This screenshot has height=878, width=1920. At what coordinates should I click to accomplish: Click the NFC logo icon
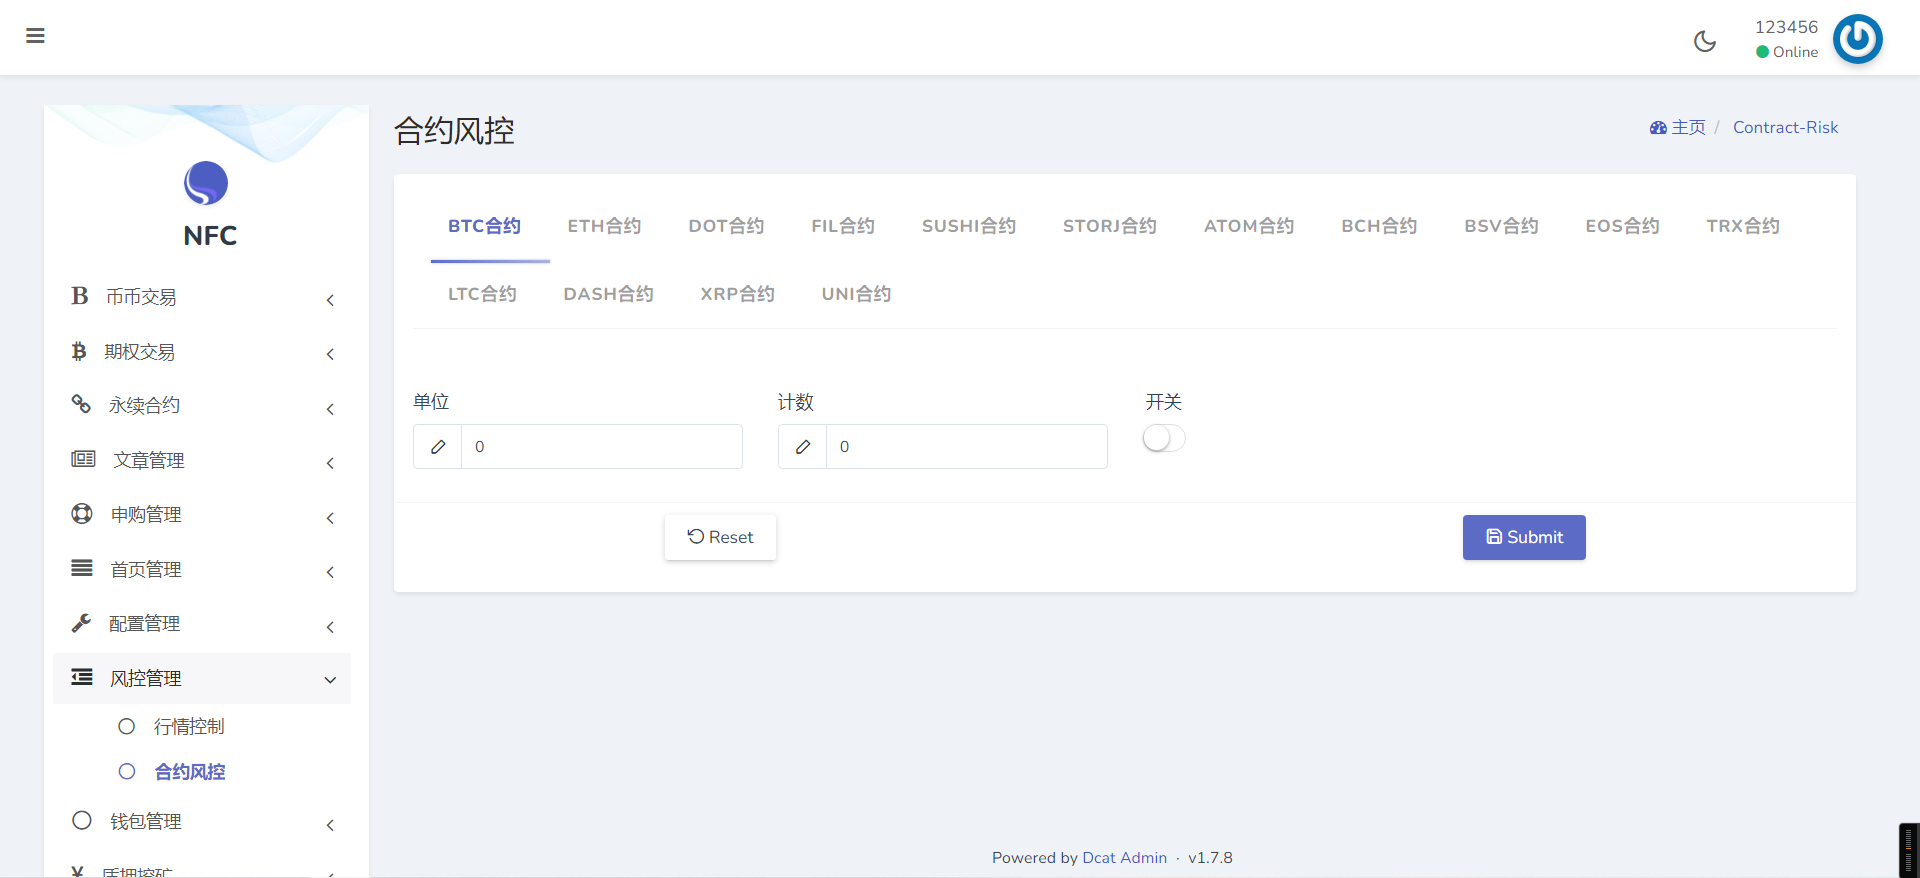tap(206, 184)
